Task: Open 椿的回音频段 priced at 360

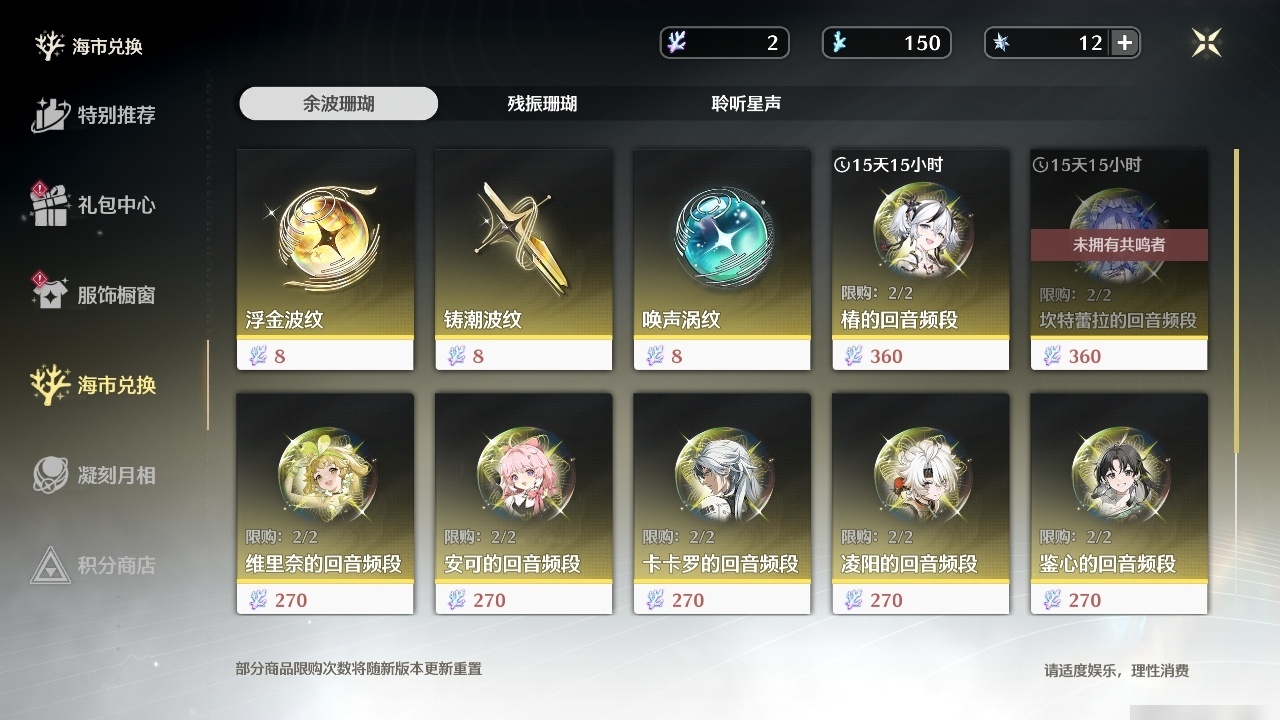Action: 921,260
